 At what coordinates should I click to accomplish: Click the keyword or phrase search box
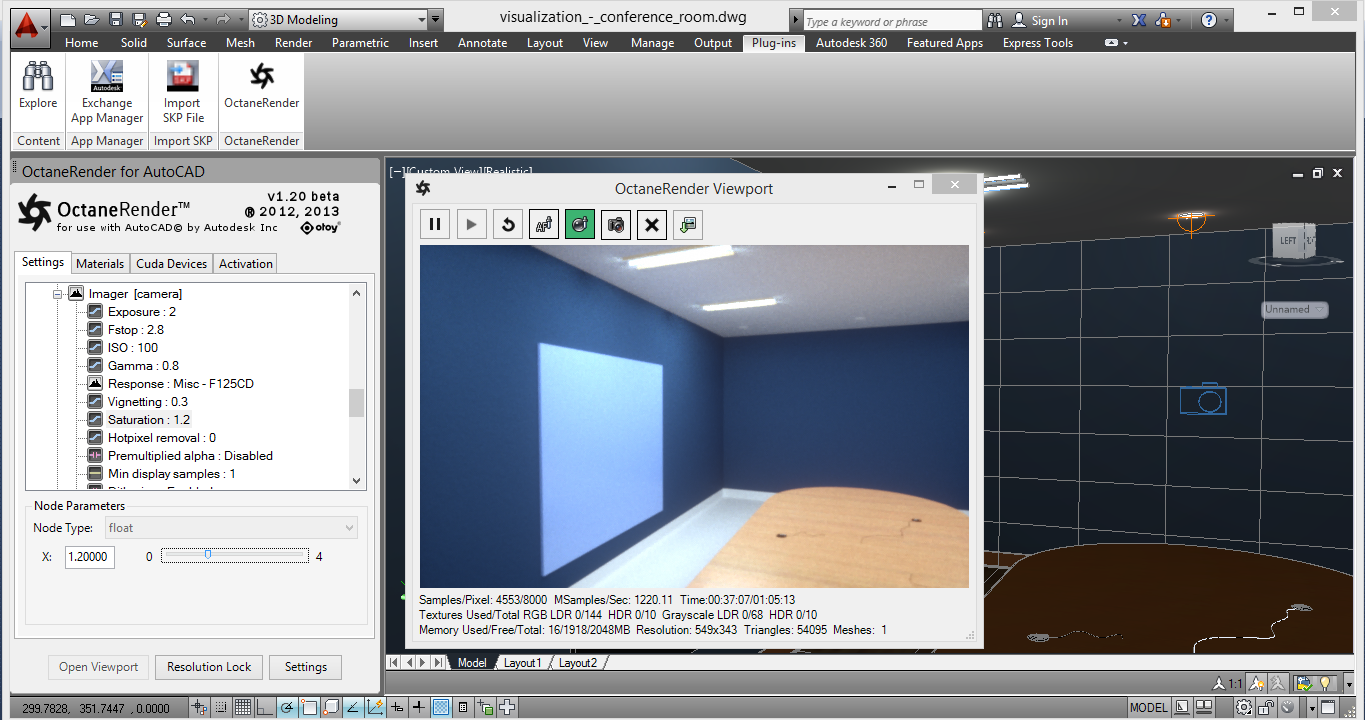(x=892, y=21)
